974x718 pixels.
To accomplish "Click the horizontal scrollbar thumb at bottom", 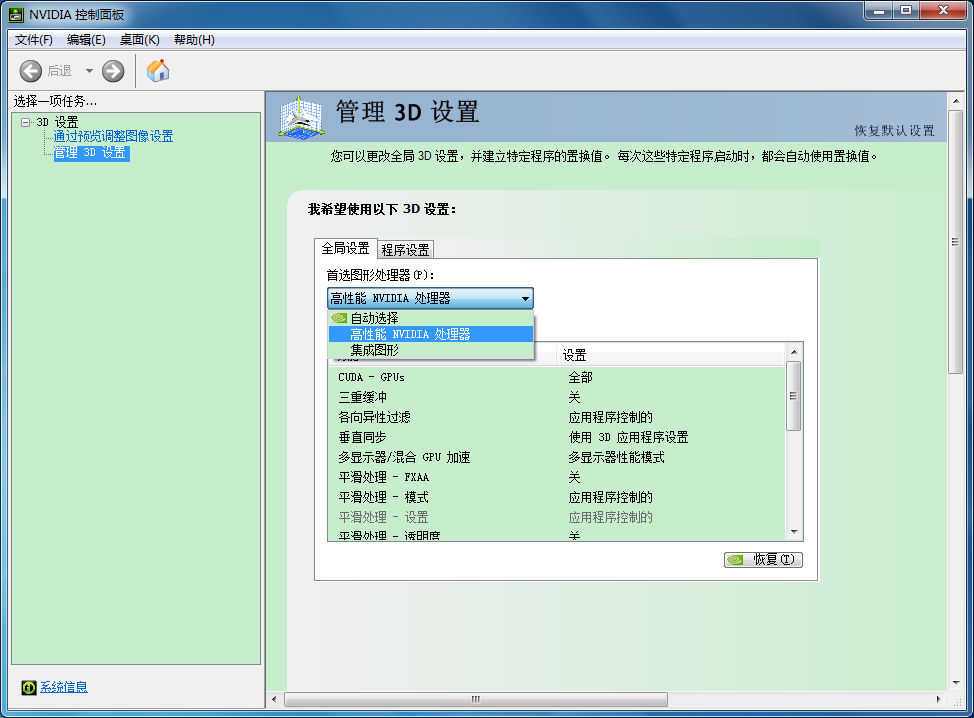I will [x=476, y=699].
